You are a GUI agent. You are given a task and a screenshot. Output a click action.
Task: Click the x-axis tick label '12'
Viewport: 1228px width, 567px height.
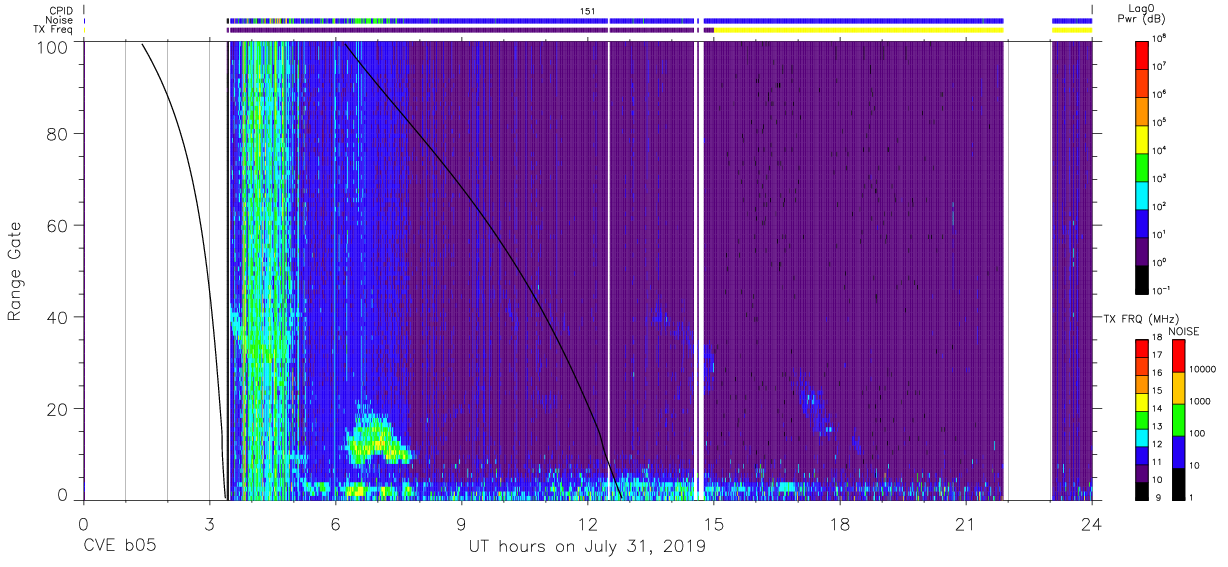587,524
